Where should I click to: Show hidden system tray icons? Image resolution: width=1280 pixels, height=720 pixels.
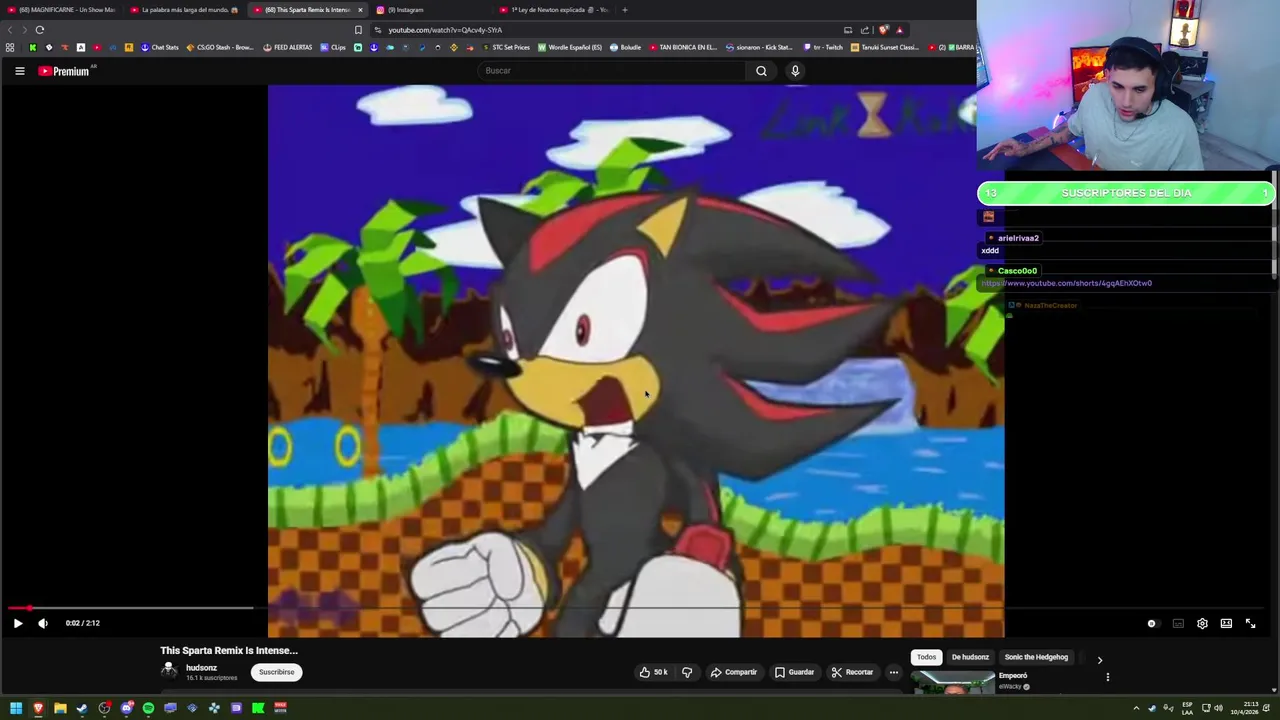tap(1135, 708)
